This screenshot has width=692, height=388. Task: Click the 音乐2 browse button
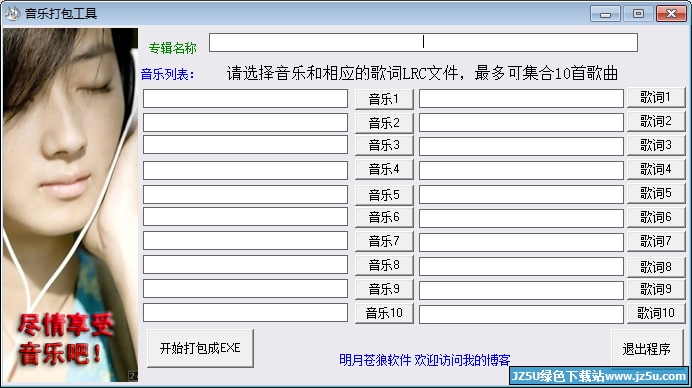384,123
